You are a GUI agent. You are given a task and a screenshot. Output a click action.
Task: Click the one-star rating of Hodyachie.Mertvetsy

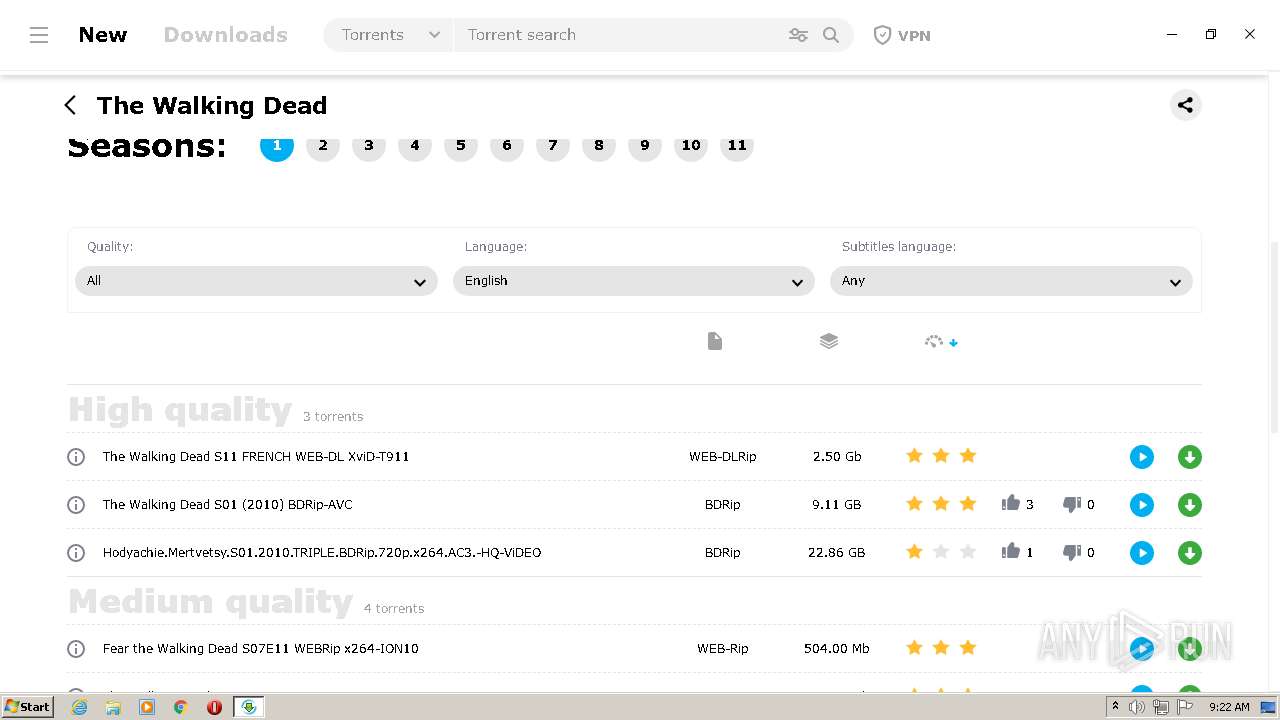click(x=941, y=552)
